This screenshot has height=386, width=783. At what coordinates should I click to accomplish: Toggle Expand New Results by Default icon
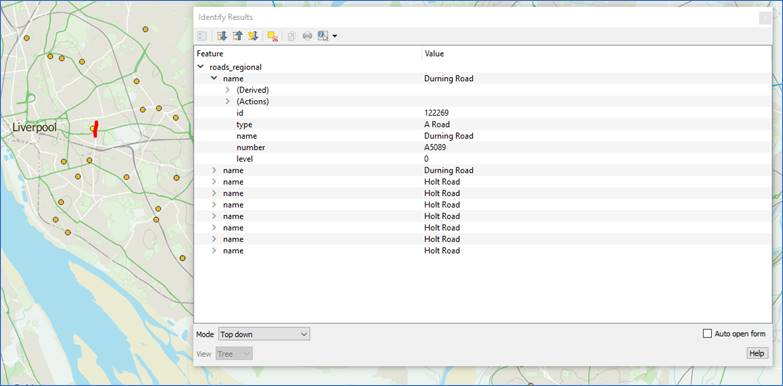(x=253, y=36)
